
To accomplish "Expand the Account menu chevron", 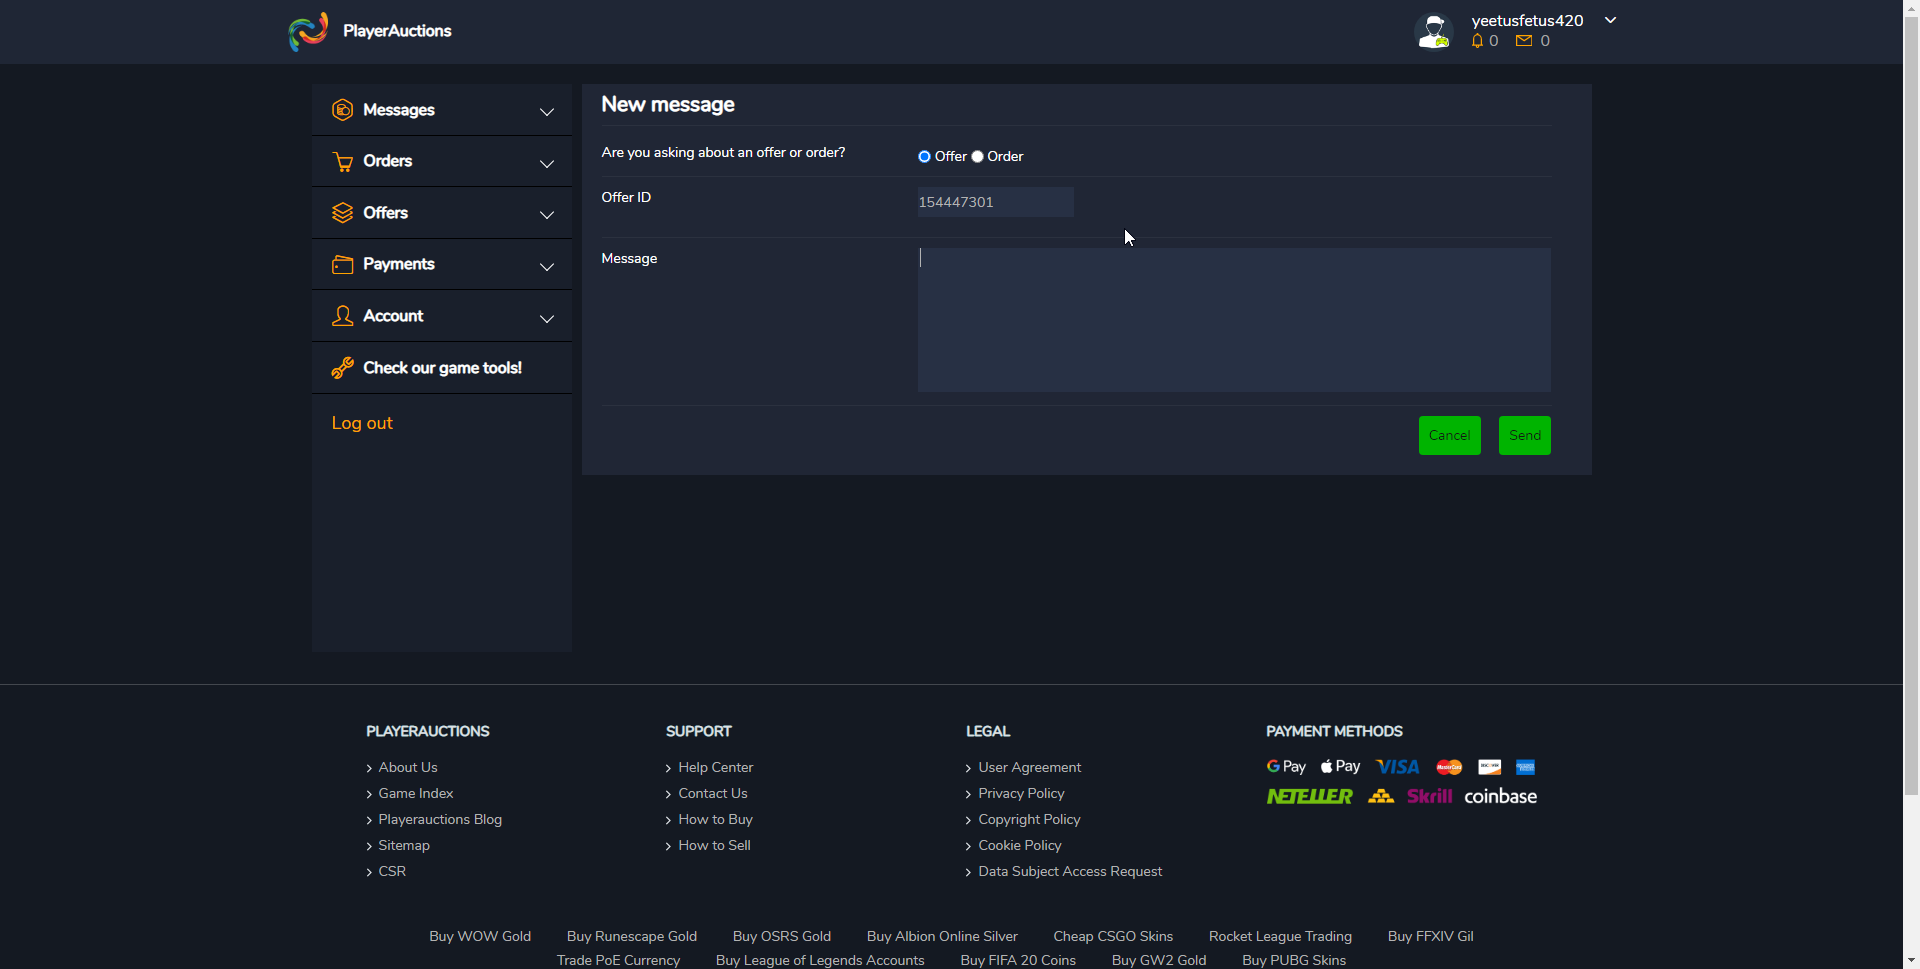I will (547, 319).
